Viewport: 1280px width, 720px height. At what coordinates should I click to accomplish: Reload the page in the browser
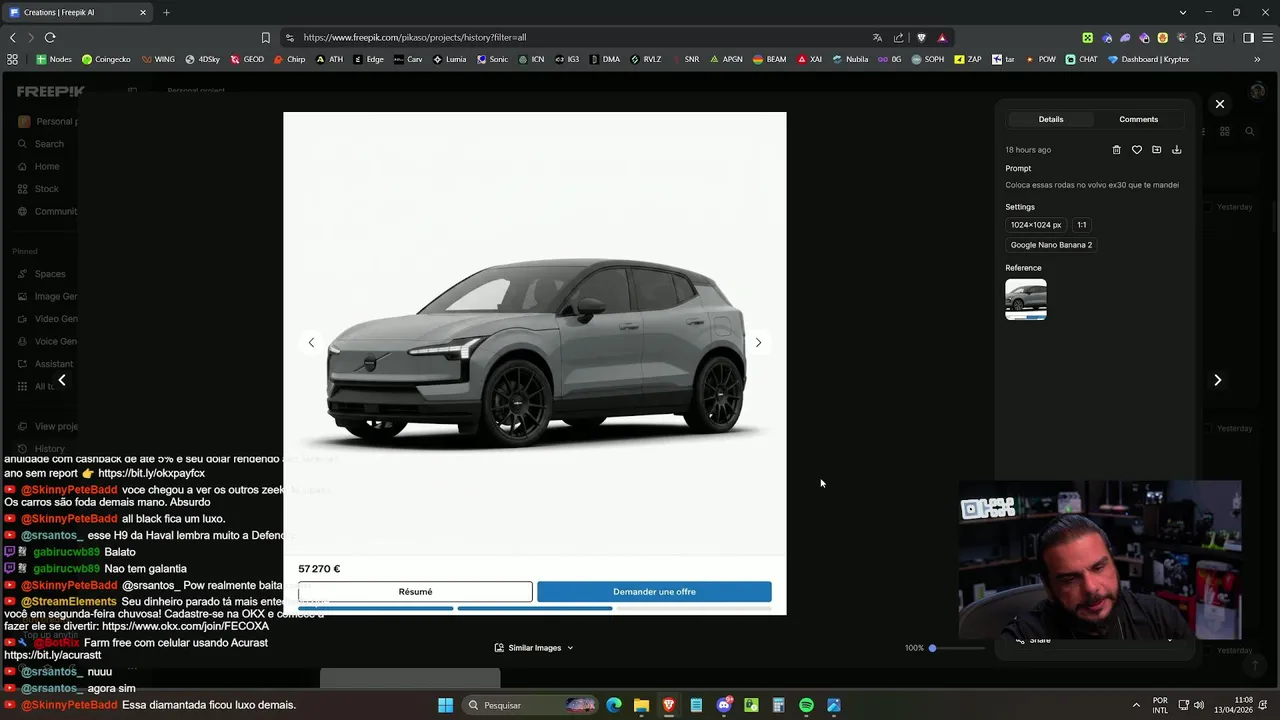coord(50,37)
